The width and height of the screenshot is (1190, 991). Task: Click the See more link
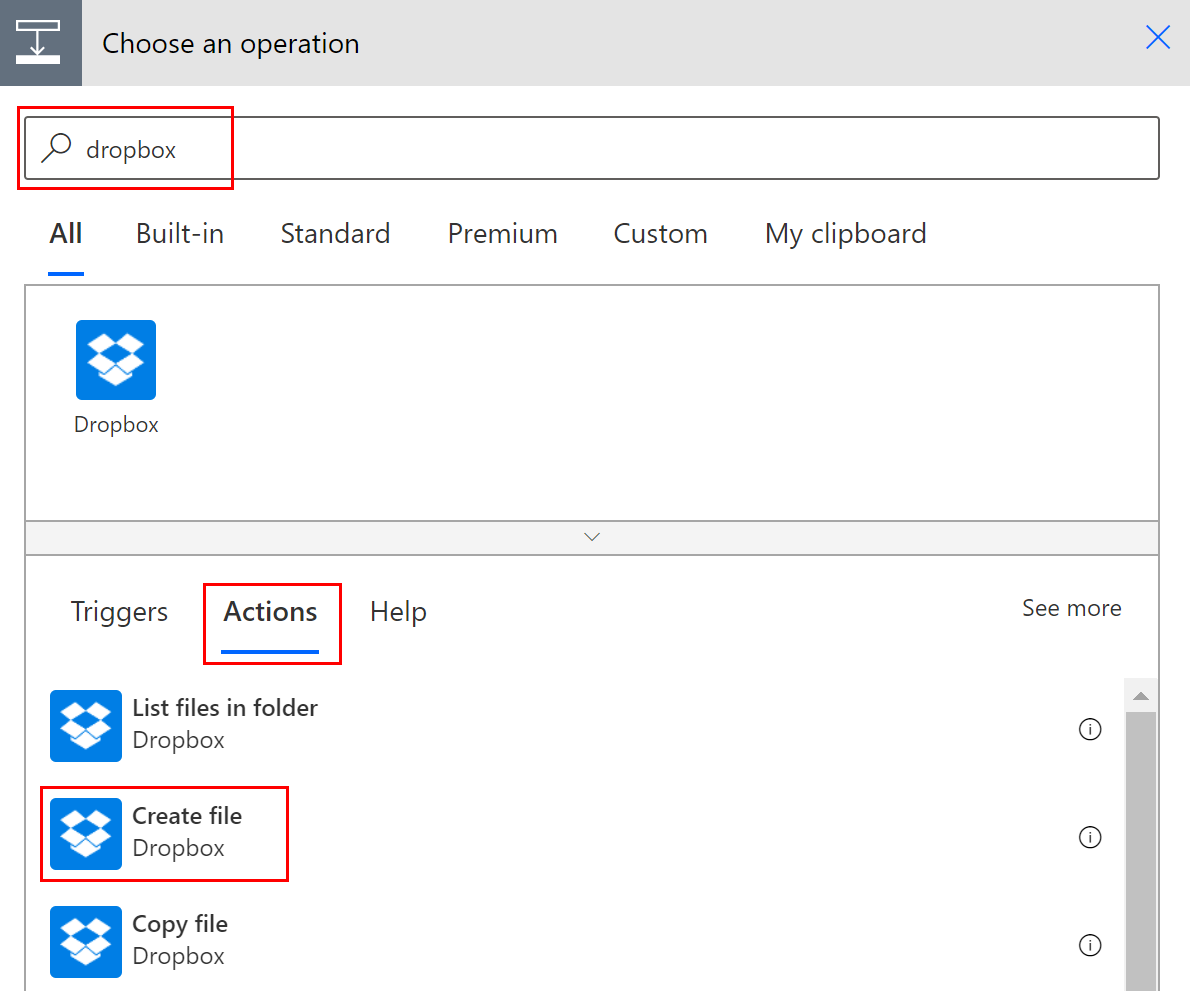click(x=1071, y=608)
